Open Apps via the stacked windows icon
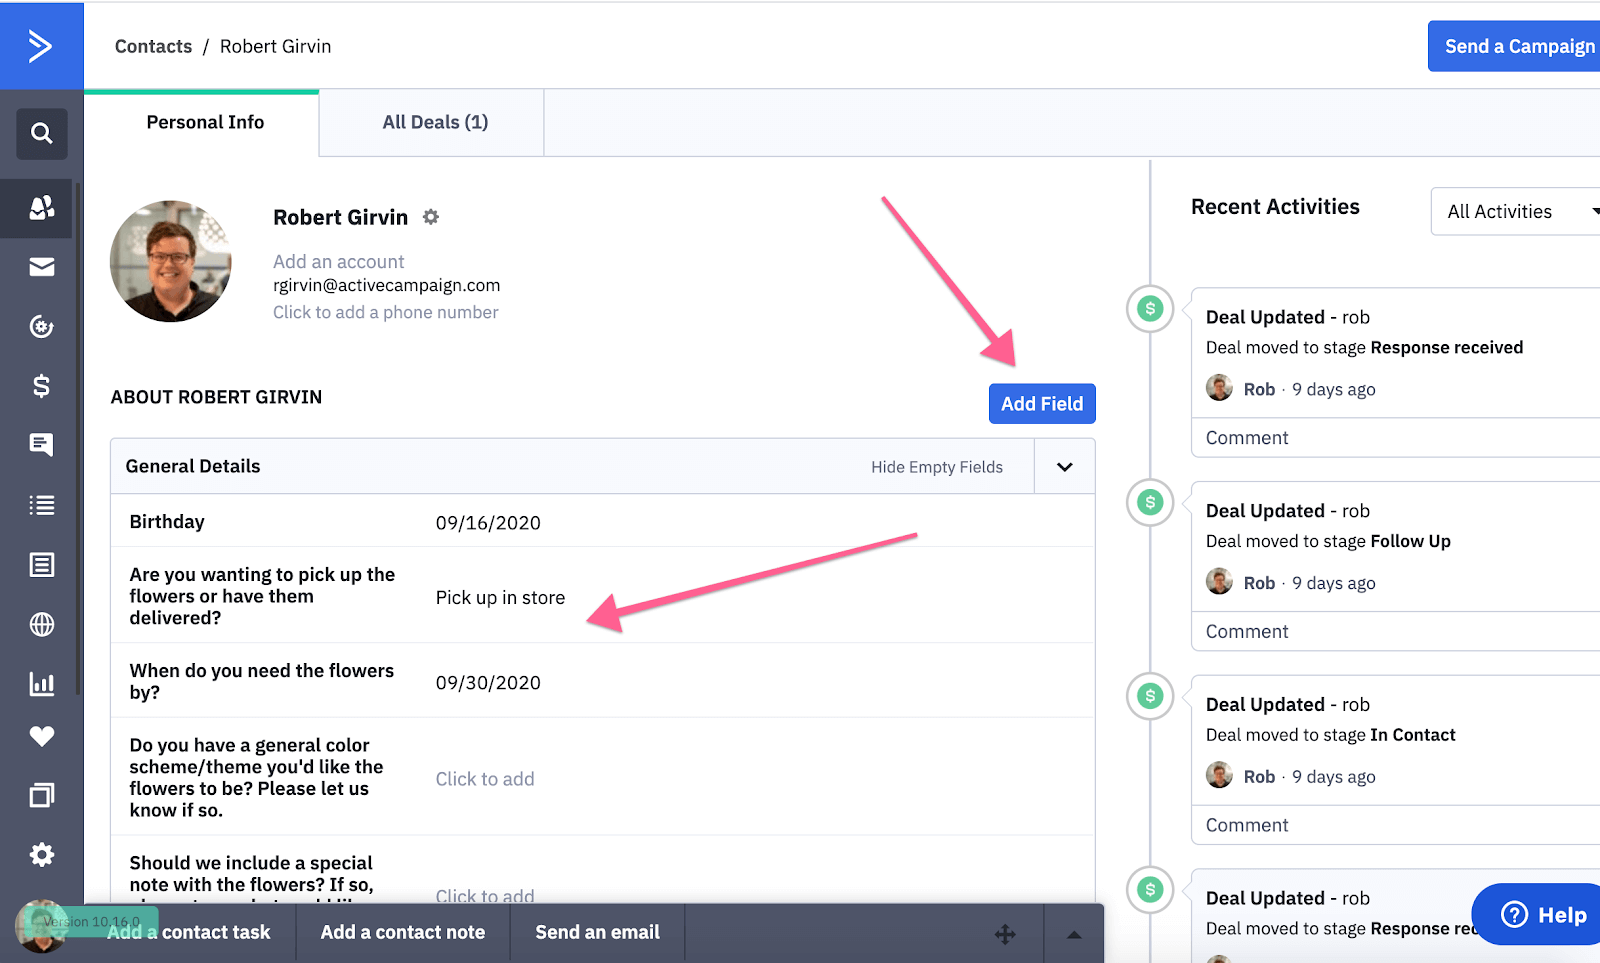This screenshot has height=963, width=1600. [42, 795]
